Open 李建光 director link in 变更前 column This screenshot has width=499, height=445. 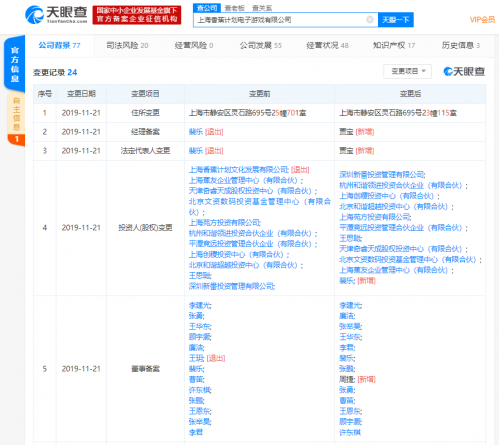tap(200, 305)
